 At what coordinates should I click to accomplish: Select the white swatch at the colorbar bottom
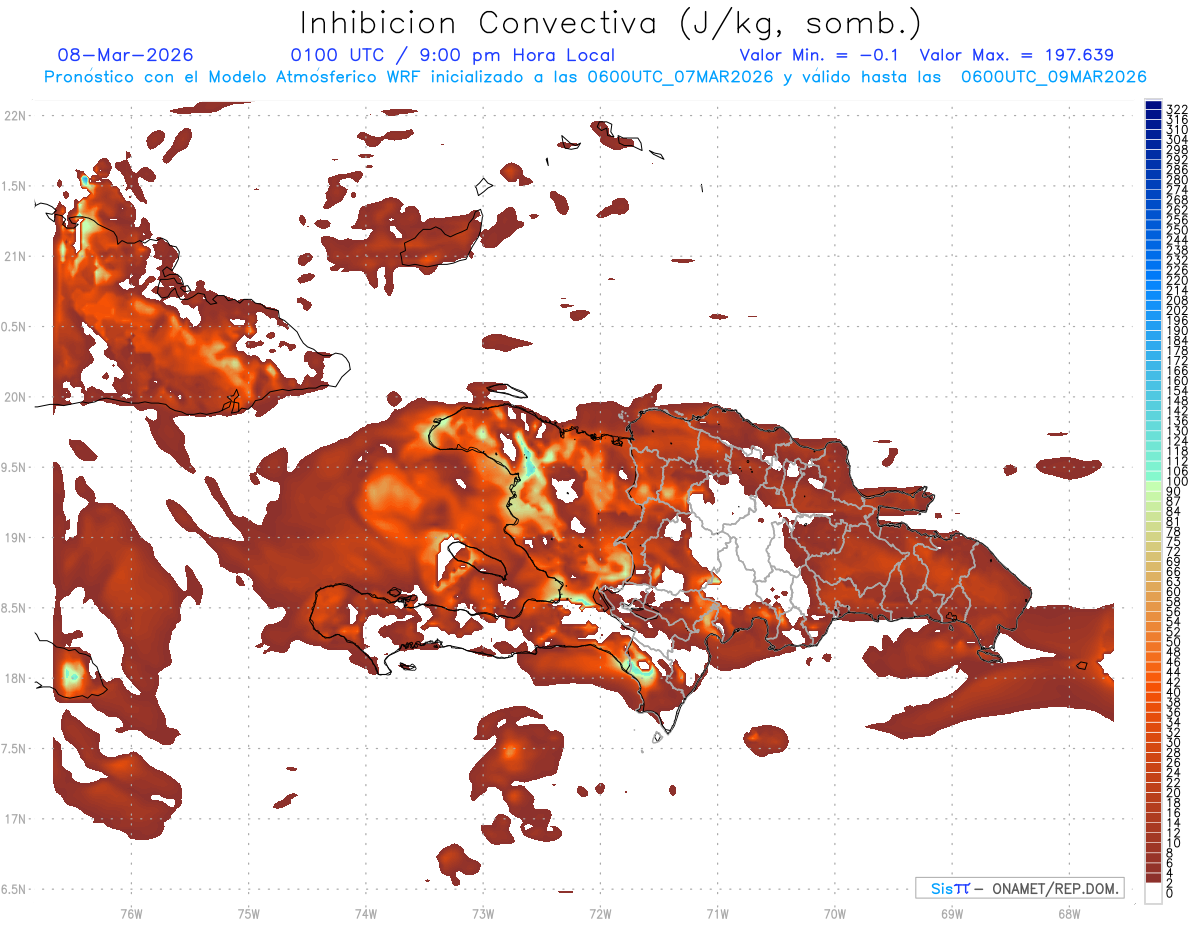(x=1153, y=893)
